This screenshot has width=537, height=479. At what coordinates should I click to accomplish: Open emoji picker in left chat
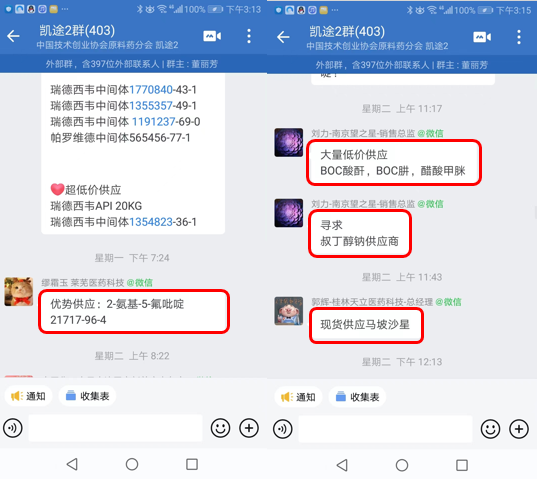(220, 428)
